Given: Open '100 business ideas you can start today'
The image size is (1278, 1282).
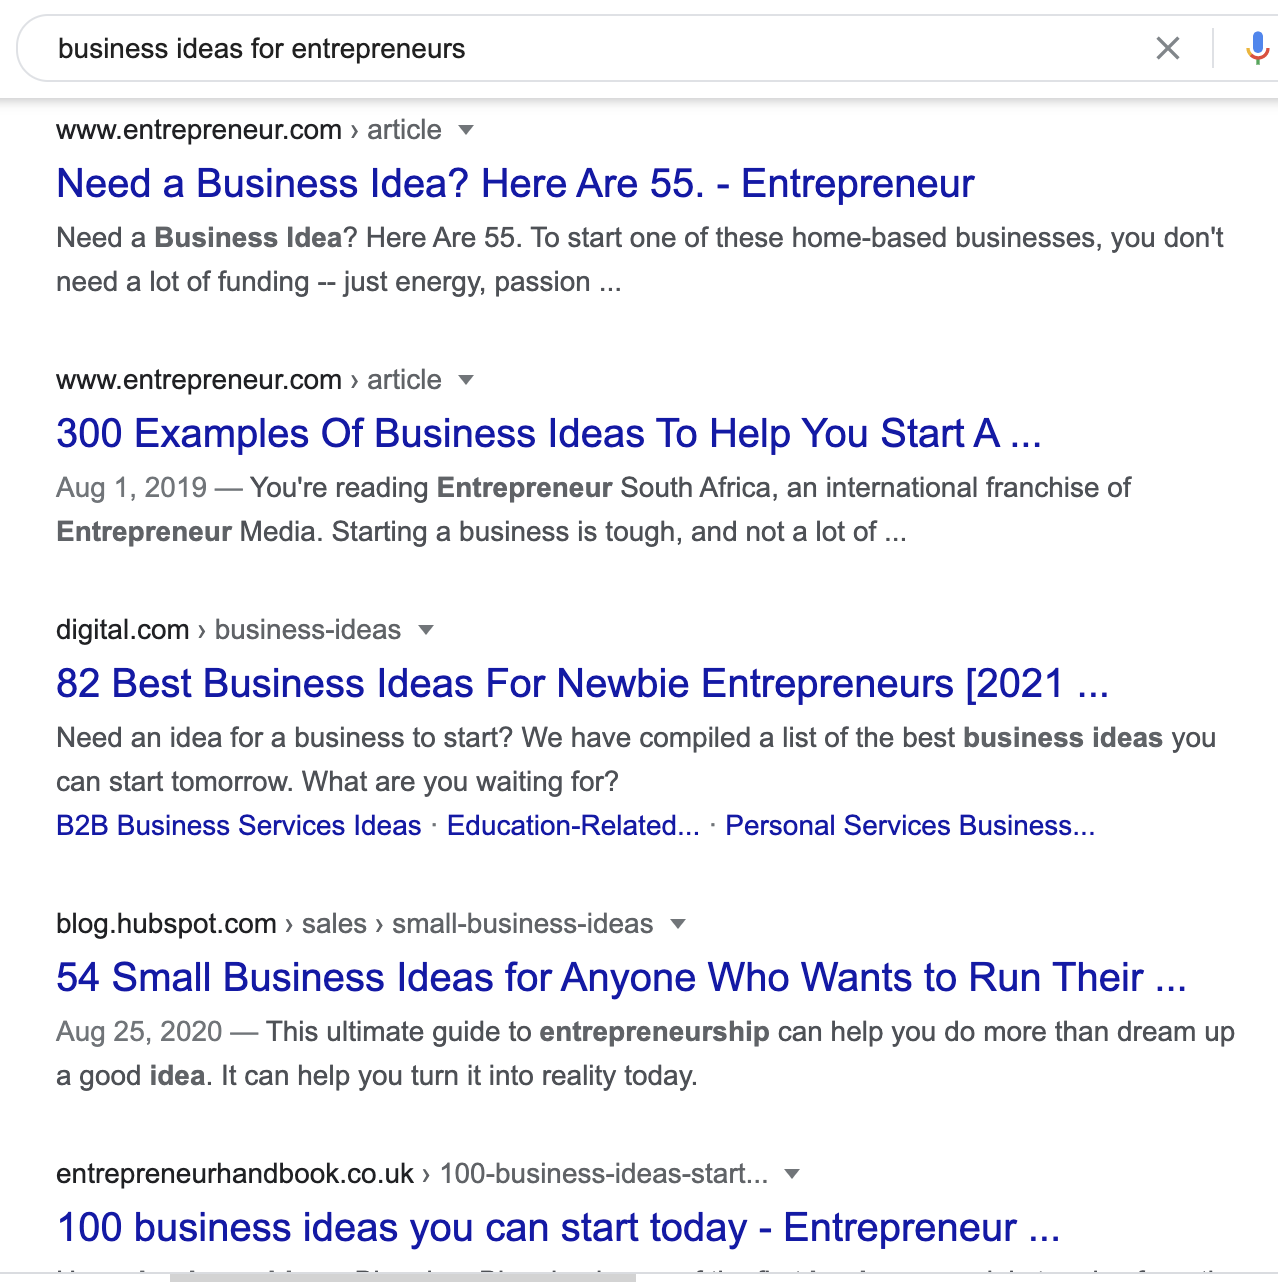Looking at the screenshot, I should pyautogui.click(x=558, y=1228).
